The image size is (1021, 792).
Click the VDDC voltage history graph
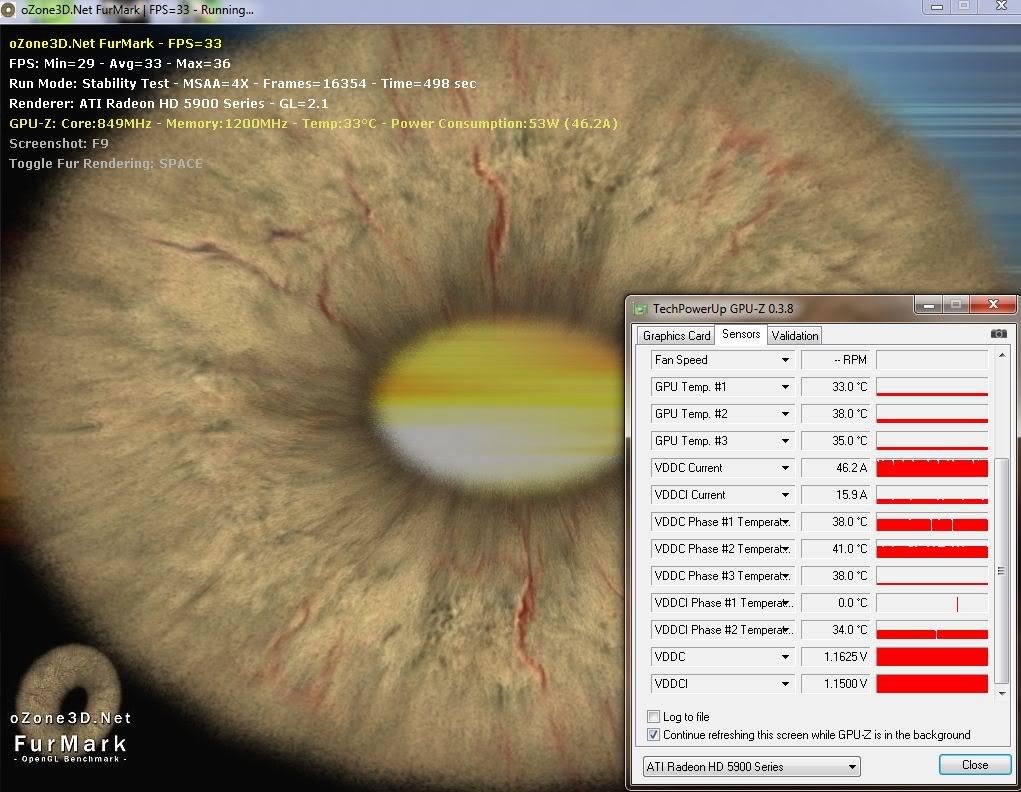[932, 657]
